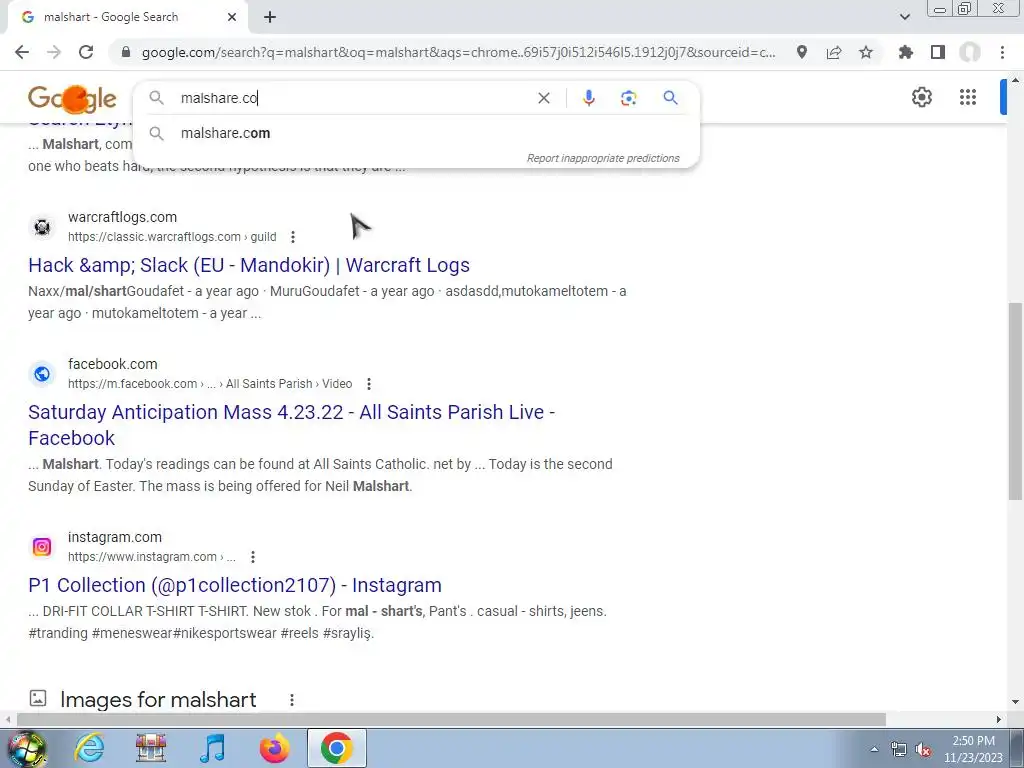
Task: Share this page via address bar icon
Action: 834,52
